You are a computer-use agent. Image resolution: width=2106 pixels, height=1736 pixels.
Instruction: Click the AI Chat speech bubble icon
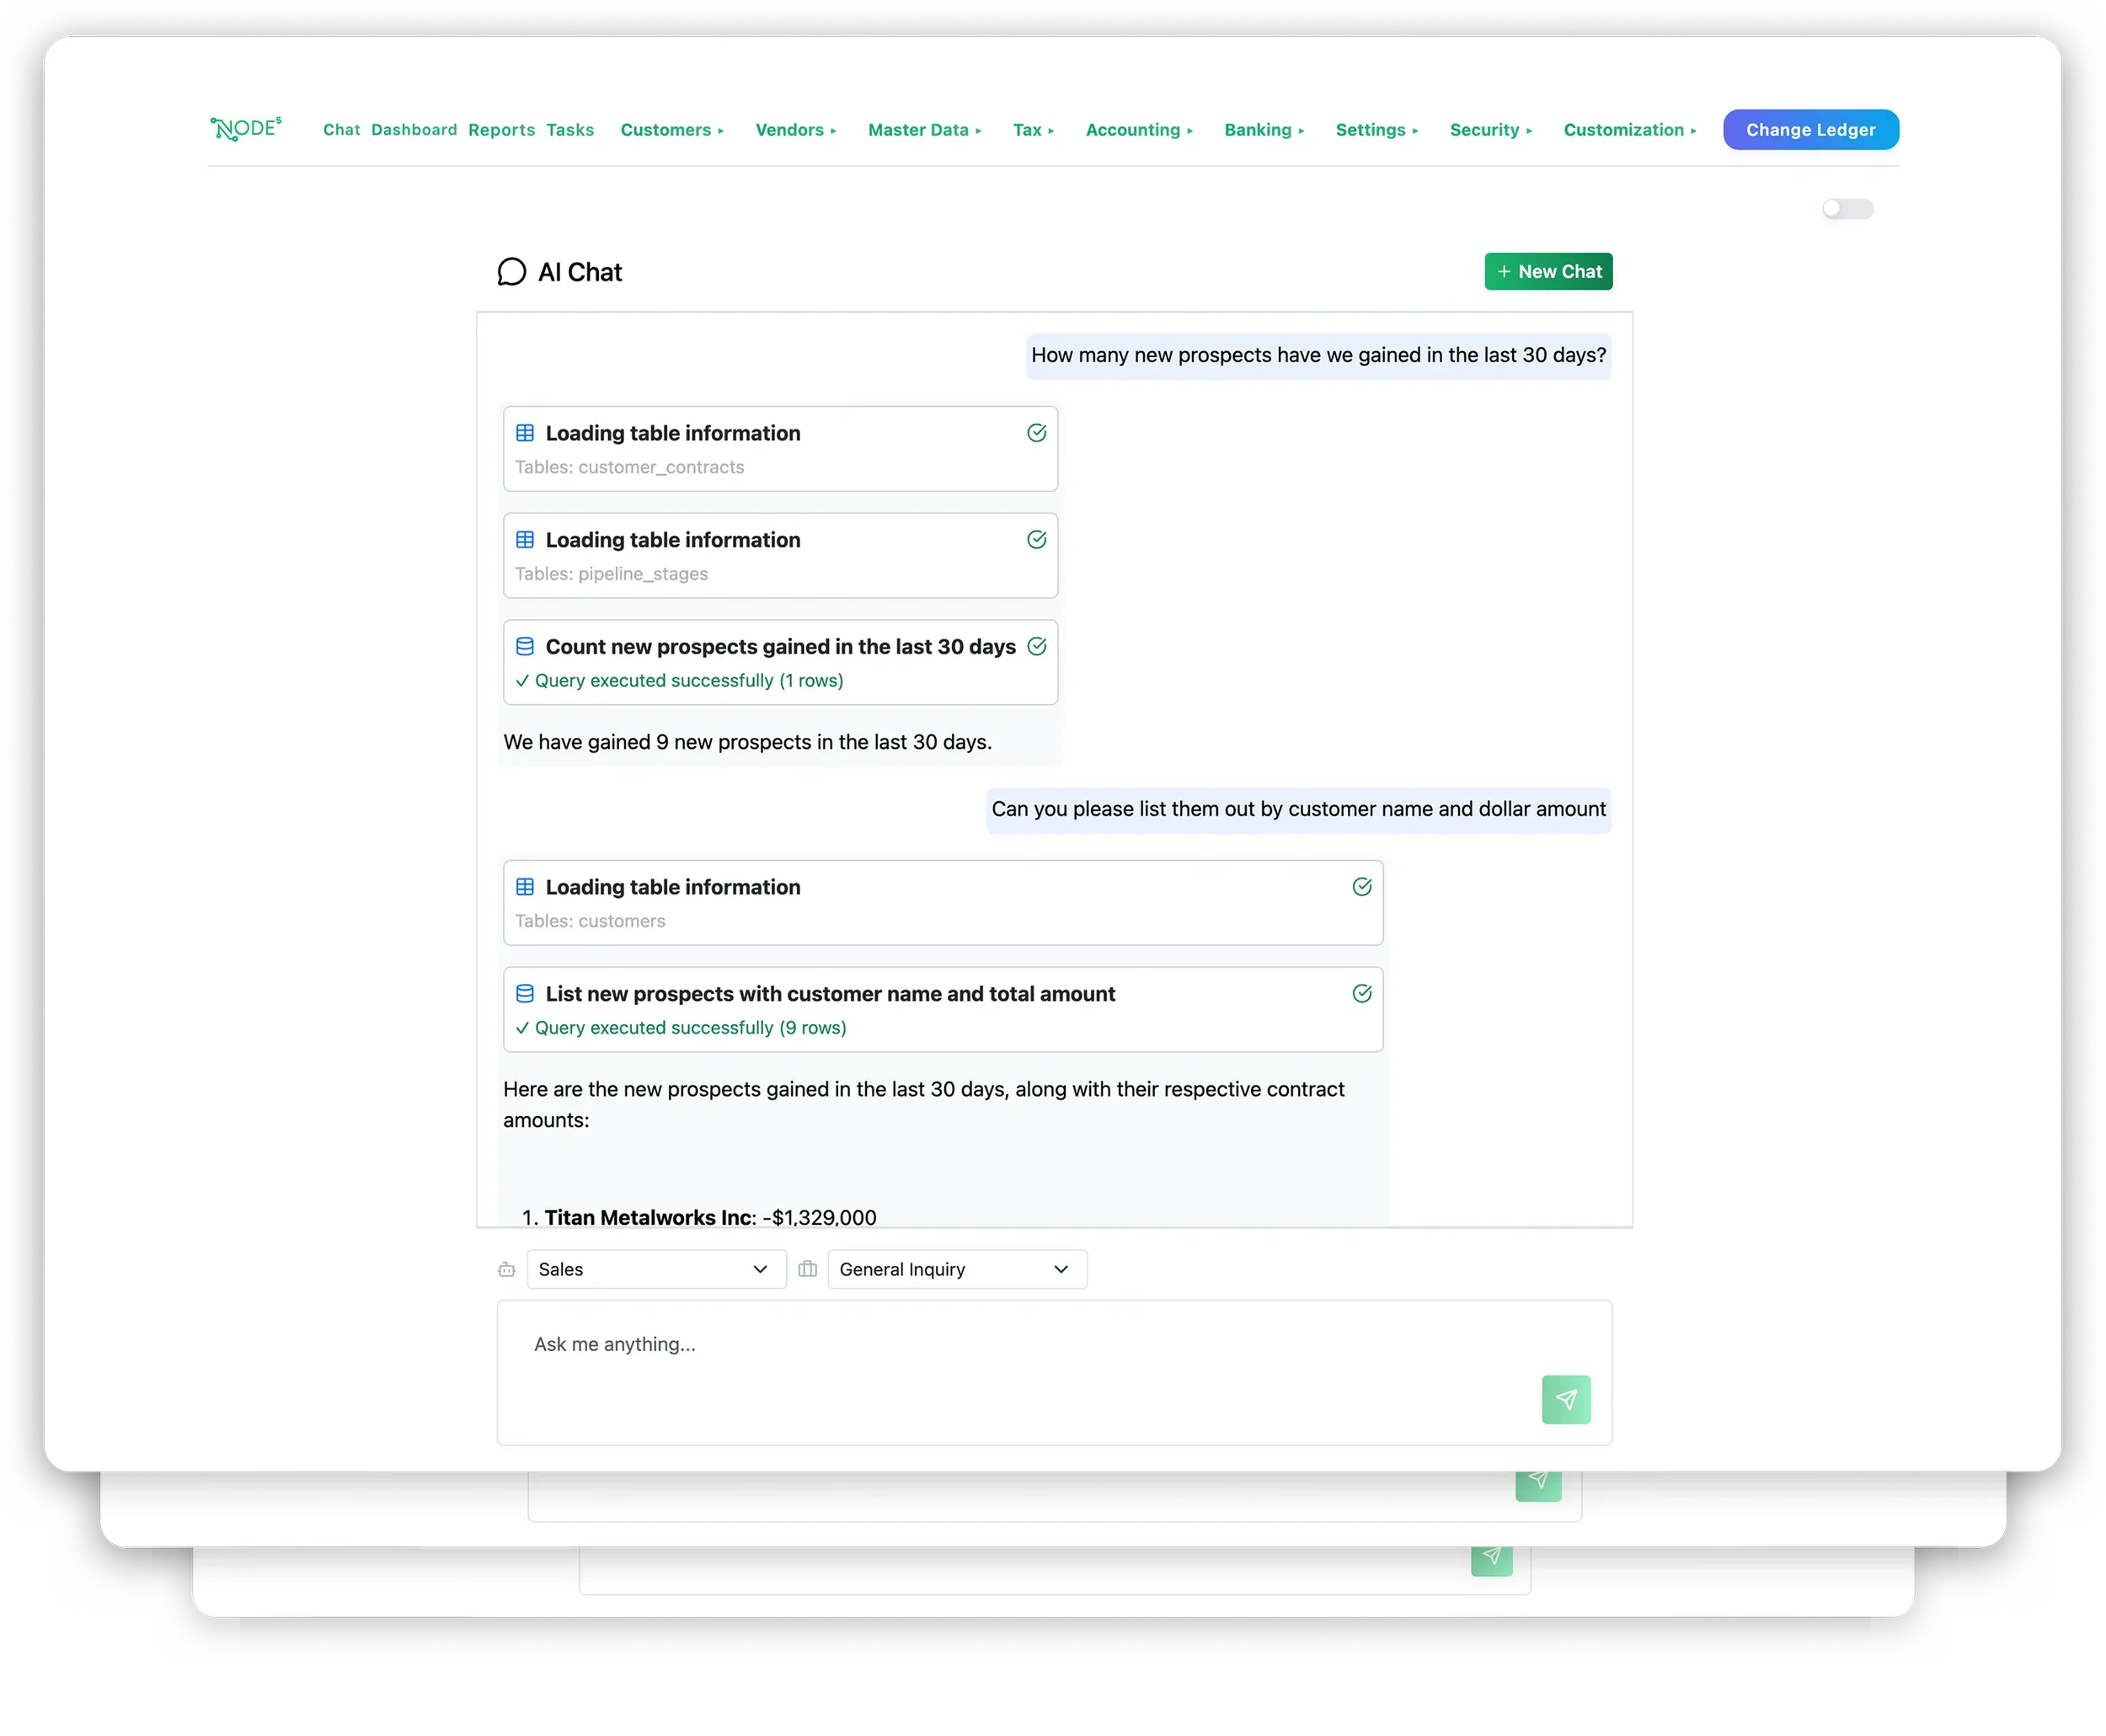point(511,272)
